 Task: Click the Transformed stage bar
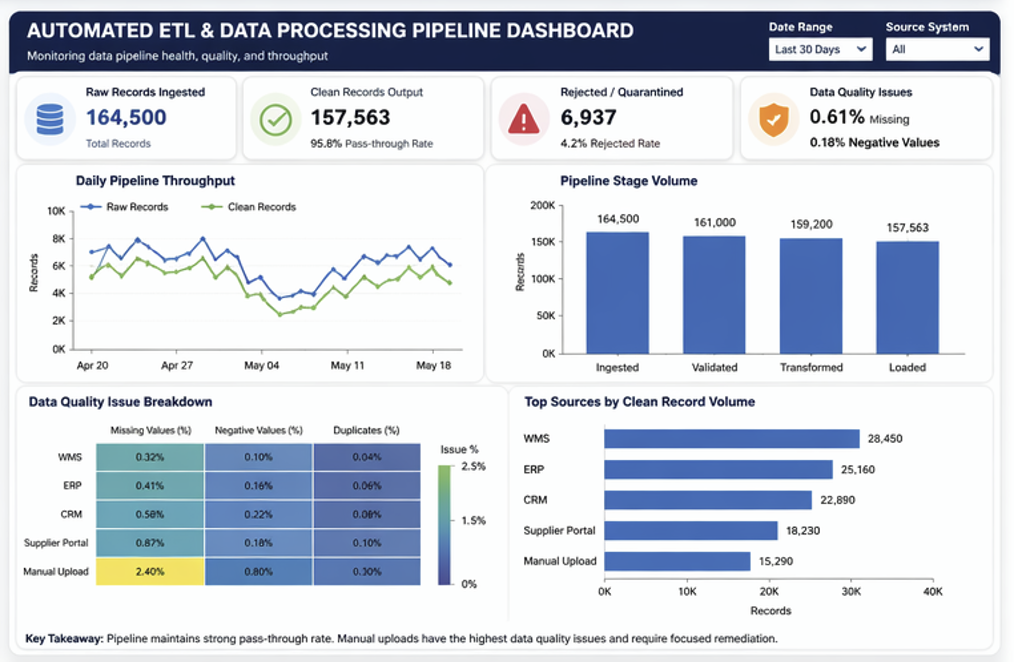[811, 295]
